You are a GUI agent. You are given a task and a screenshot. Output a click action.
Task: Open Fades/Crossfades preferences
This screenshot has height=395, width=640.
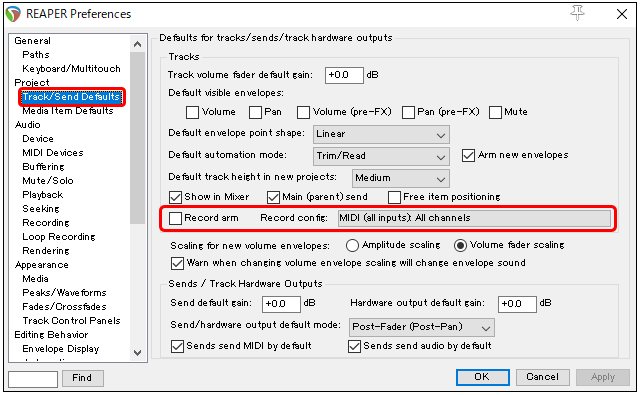[x=64, y=307]
